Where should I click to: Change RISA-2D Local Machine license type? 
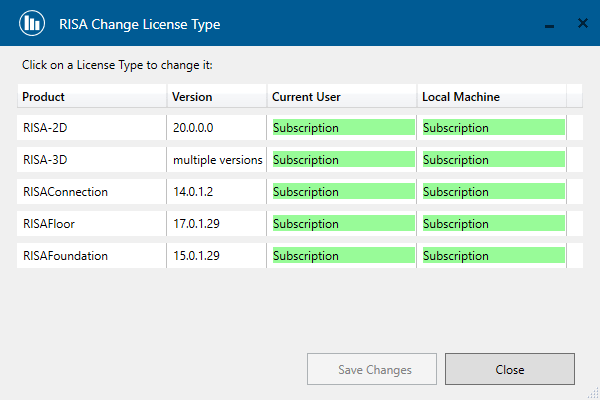(x=493, y=128)
